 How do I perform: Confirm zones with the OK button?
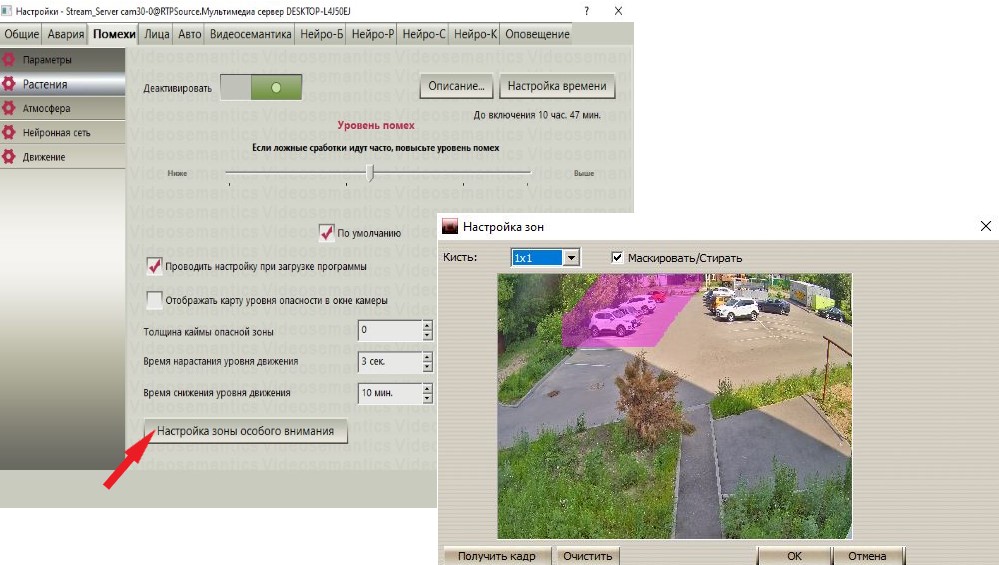tap(794, 555)
